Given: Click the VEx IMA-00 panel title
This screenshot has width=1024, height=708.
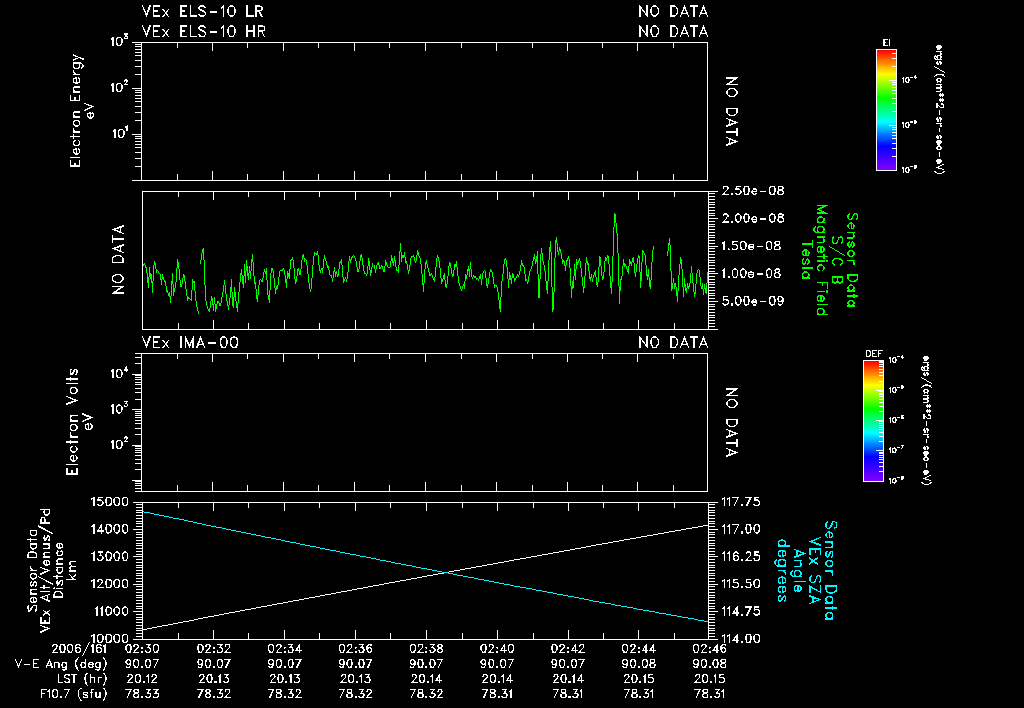Looking at the screenshot, I should click(x=190, y=342).
